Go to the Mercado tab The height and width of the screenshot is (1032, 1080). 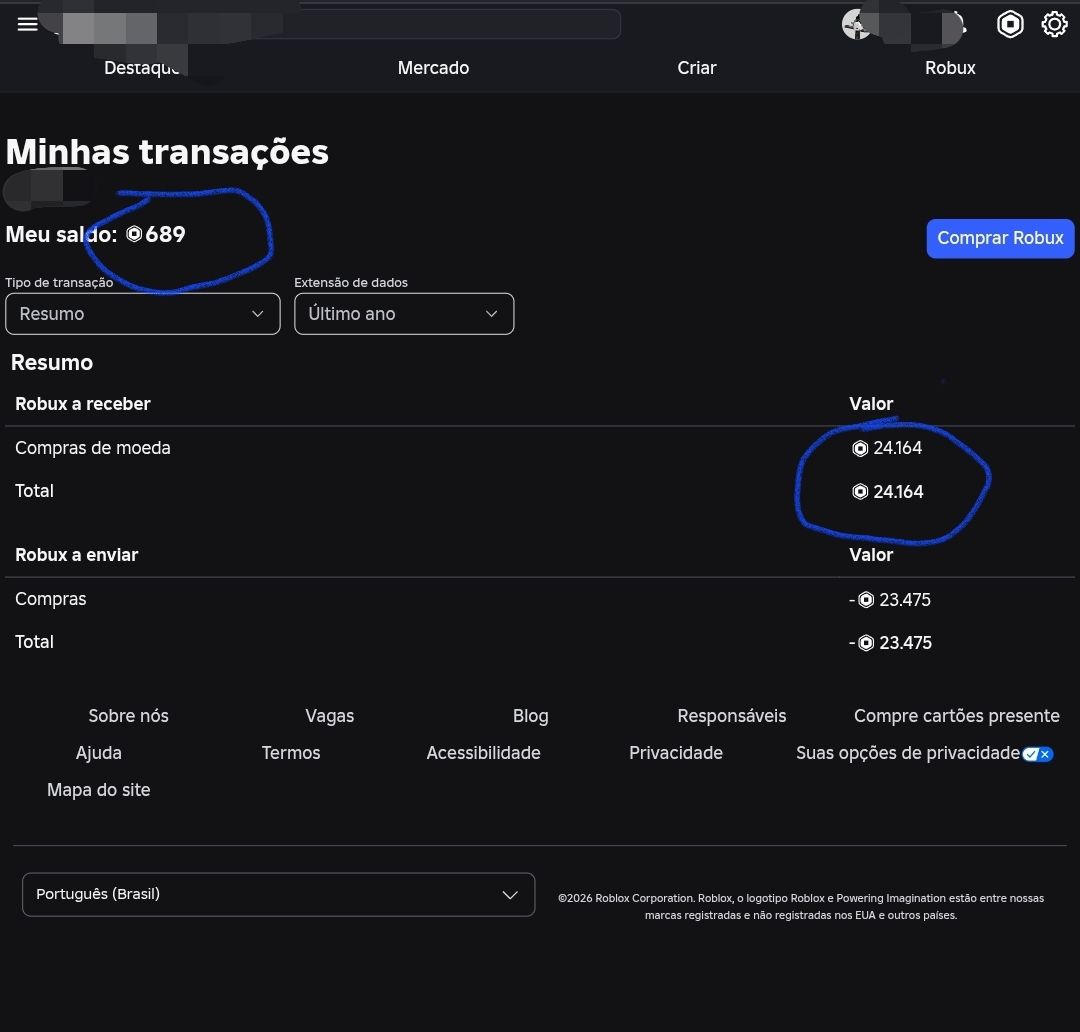point(433,68)
